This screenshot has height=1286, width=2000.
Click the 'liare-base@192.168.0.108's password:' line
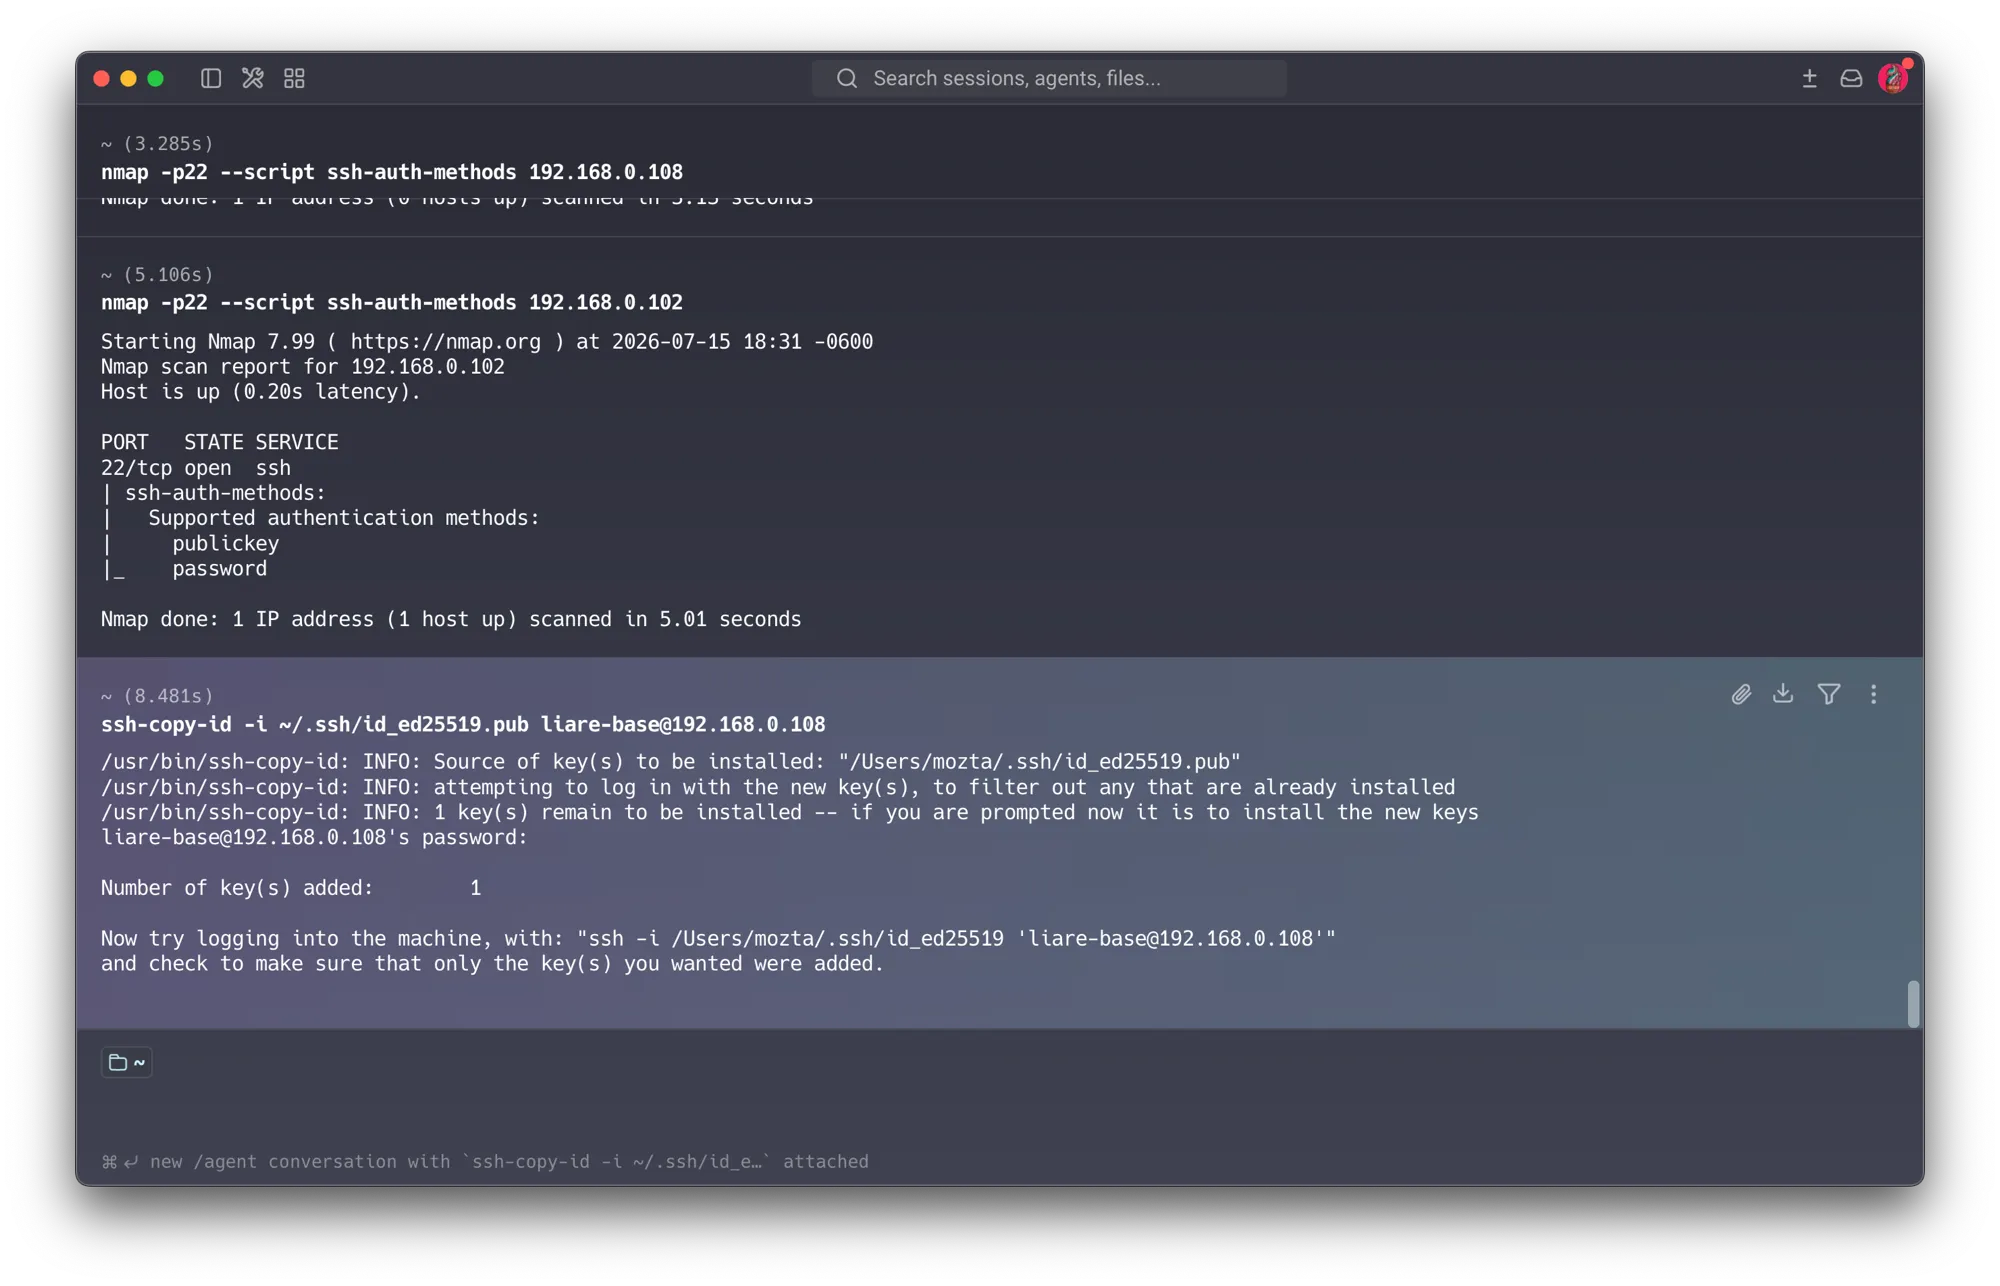[314, 837]
